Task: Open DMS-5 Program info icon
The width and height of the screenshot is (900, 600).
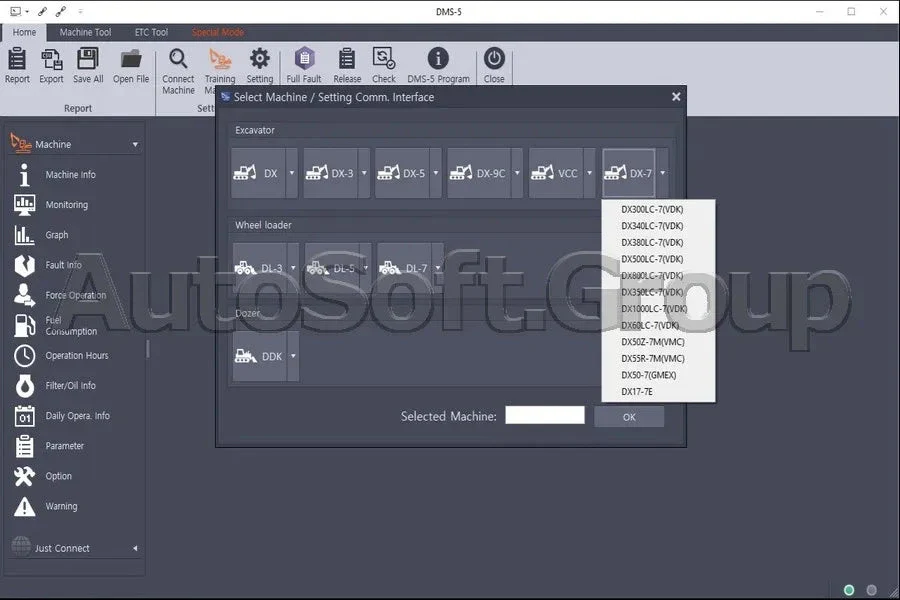Action: (x=438, y=59)
